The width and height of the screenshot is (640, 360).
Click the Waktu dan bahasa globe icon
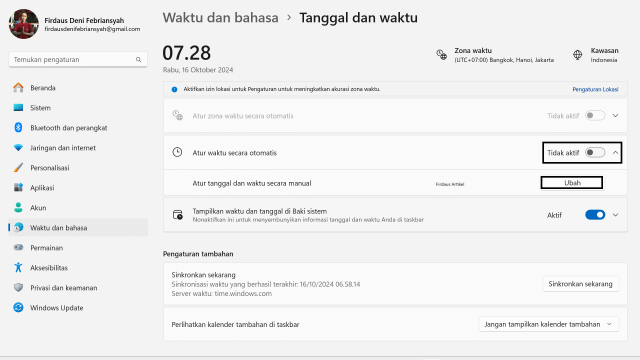coord(18,227)
